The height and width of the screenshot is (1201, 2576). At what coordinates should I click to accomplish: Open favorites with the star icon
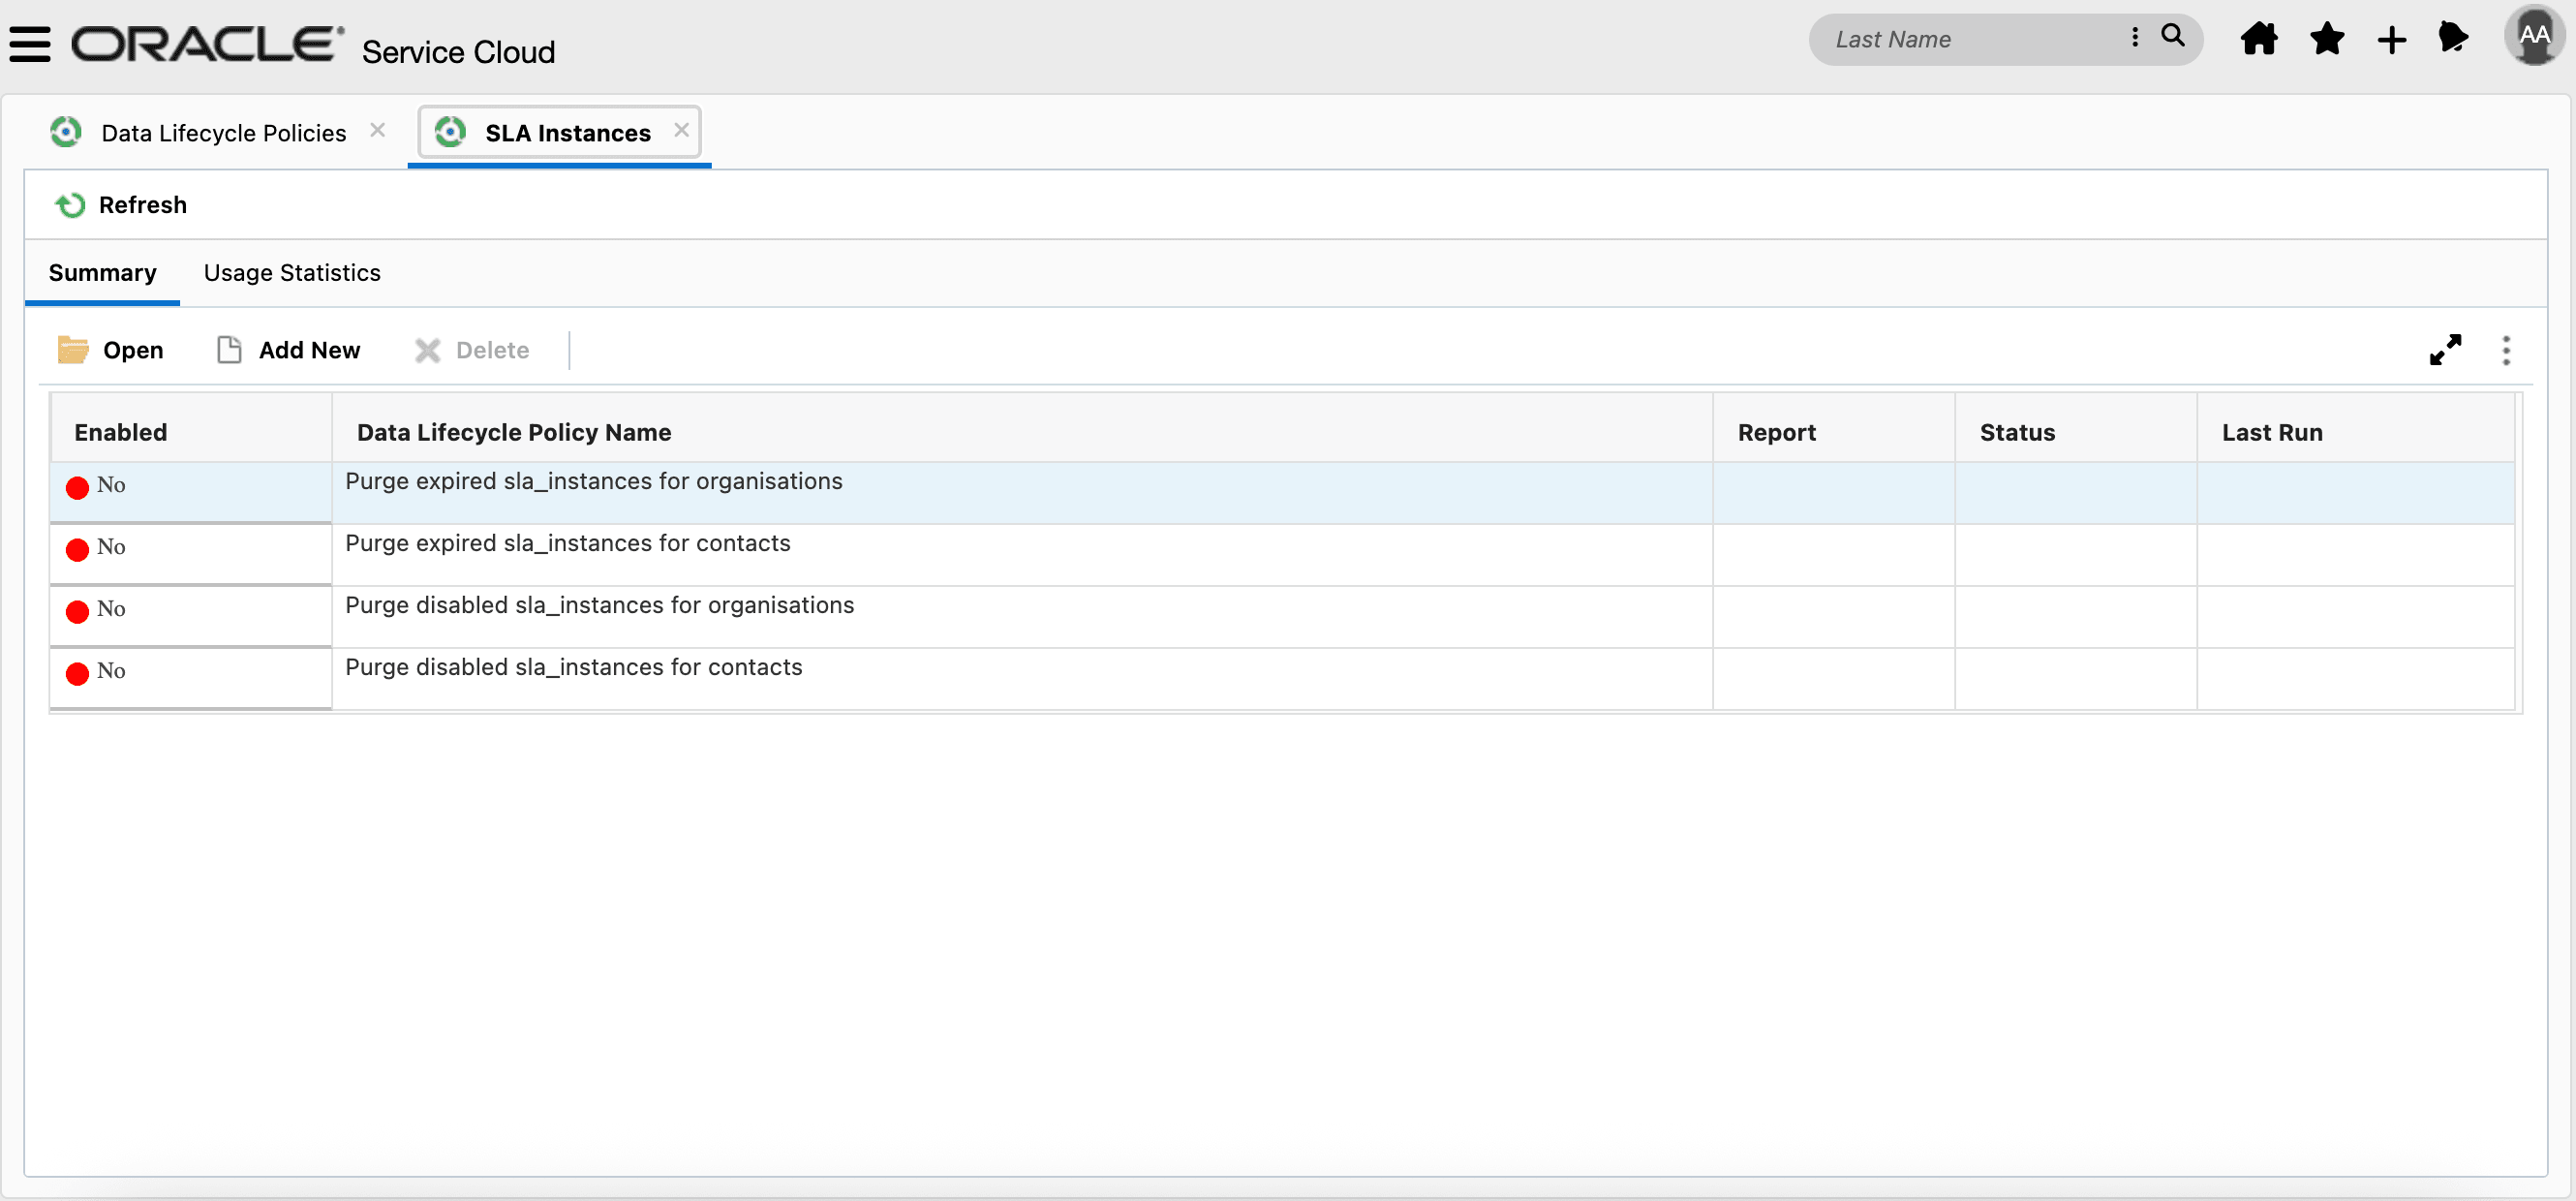[2326, 39]
